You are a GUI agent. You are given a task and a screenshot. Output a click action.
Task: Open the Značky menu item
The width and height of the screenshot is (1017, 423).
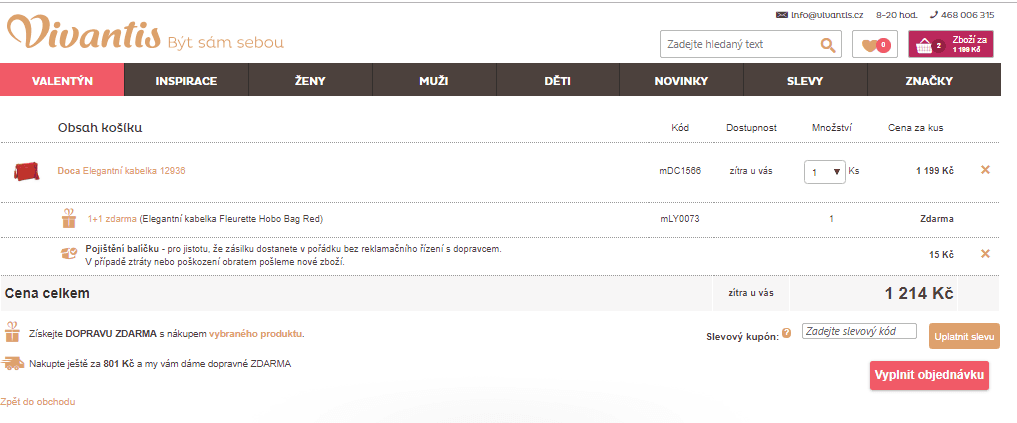(x=928, y=80)
